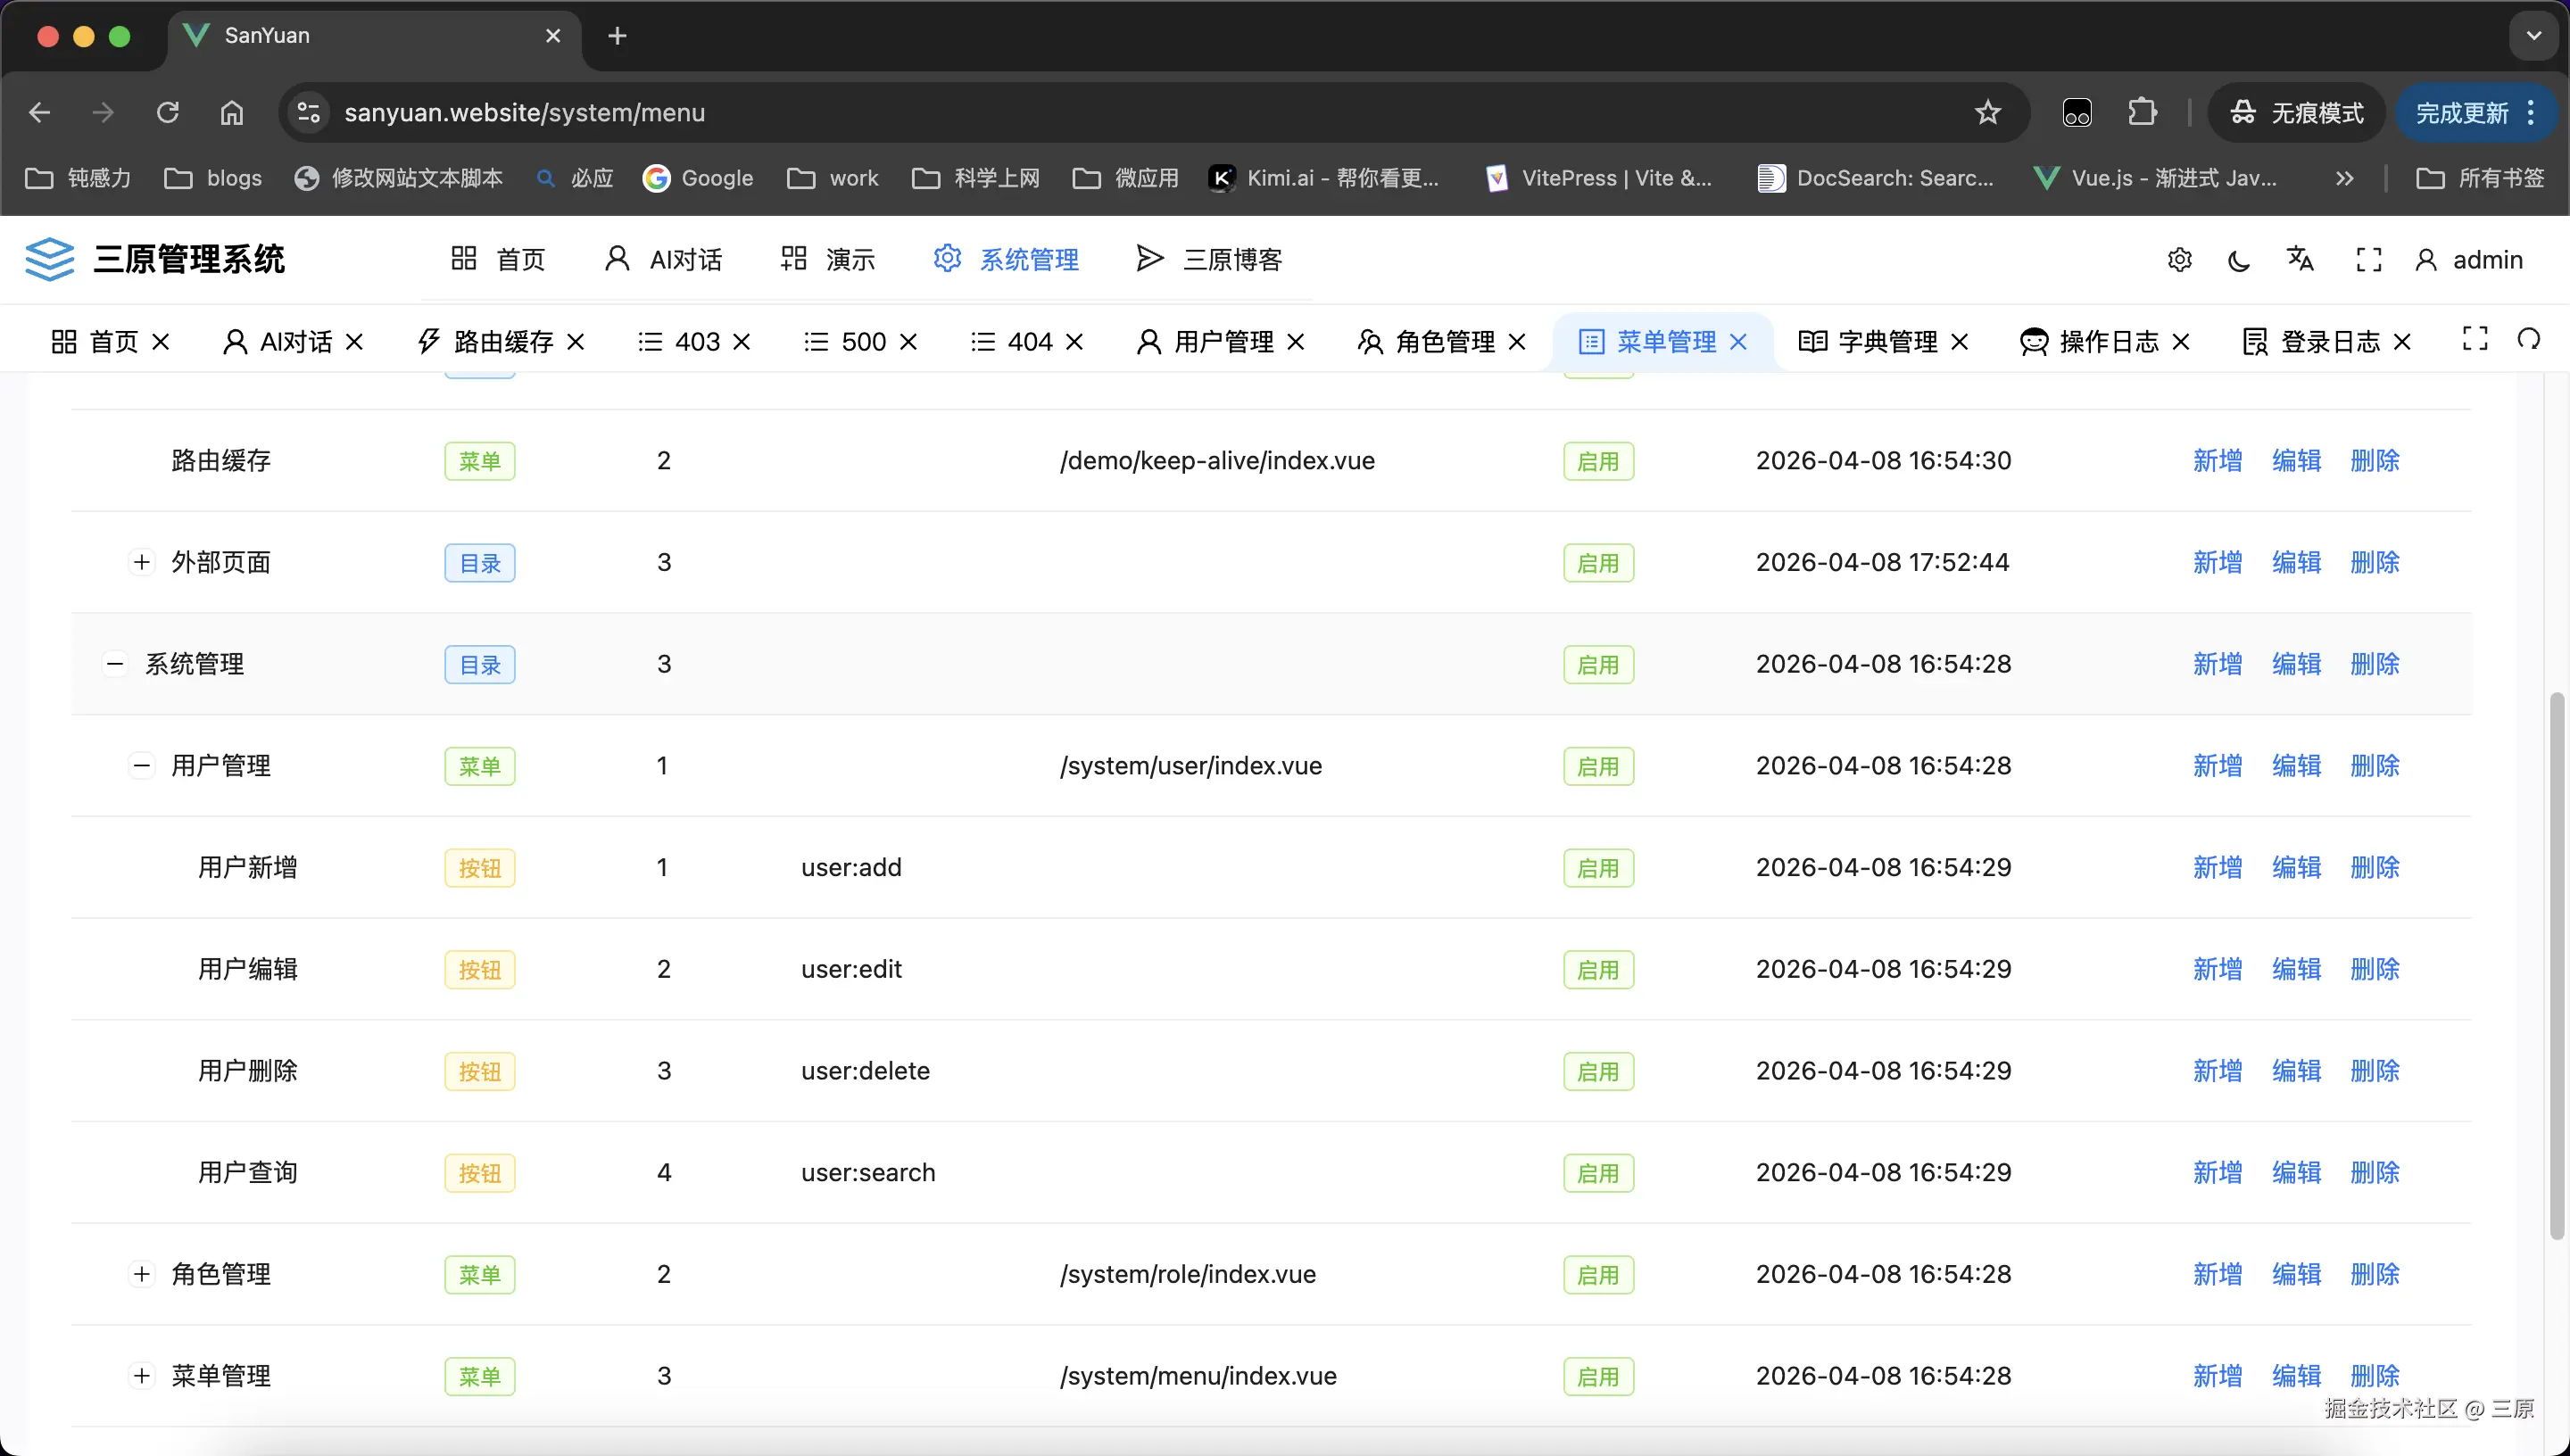Click the vertical page scrollbar thumb
The image size is (2570, 1456).
[x=2556, y=965]
